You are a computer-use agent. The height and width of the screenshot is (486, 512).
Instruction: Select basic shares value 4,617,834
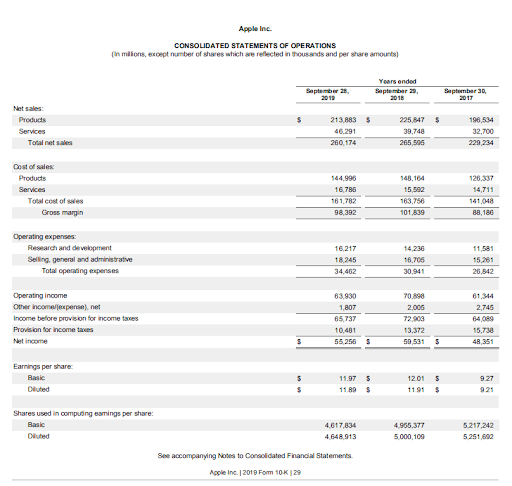340,425
